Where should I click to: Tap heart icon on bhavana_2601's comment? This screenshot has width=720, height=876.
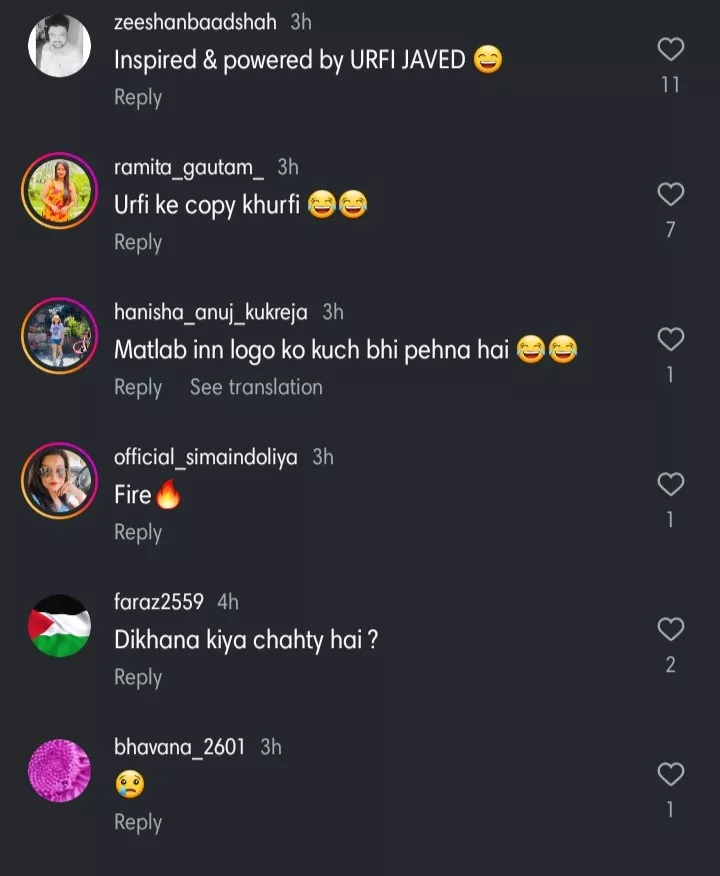[x=671, y=774]
